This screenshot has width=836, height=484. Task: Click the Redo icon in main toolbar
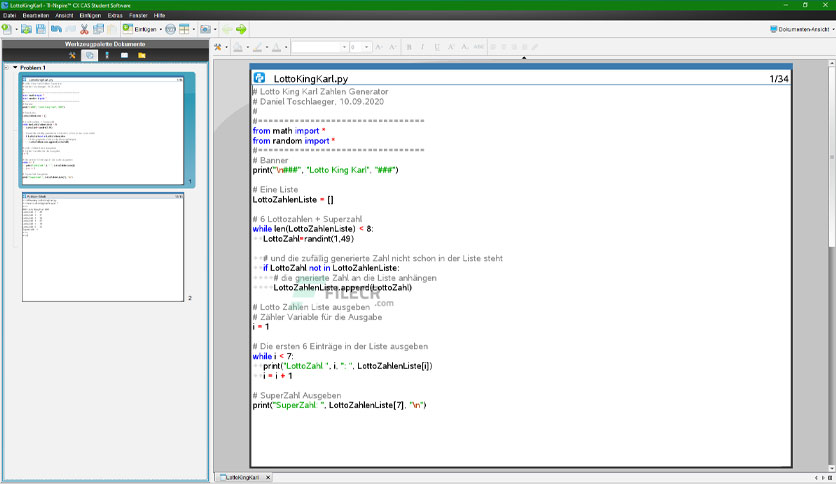70,29
